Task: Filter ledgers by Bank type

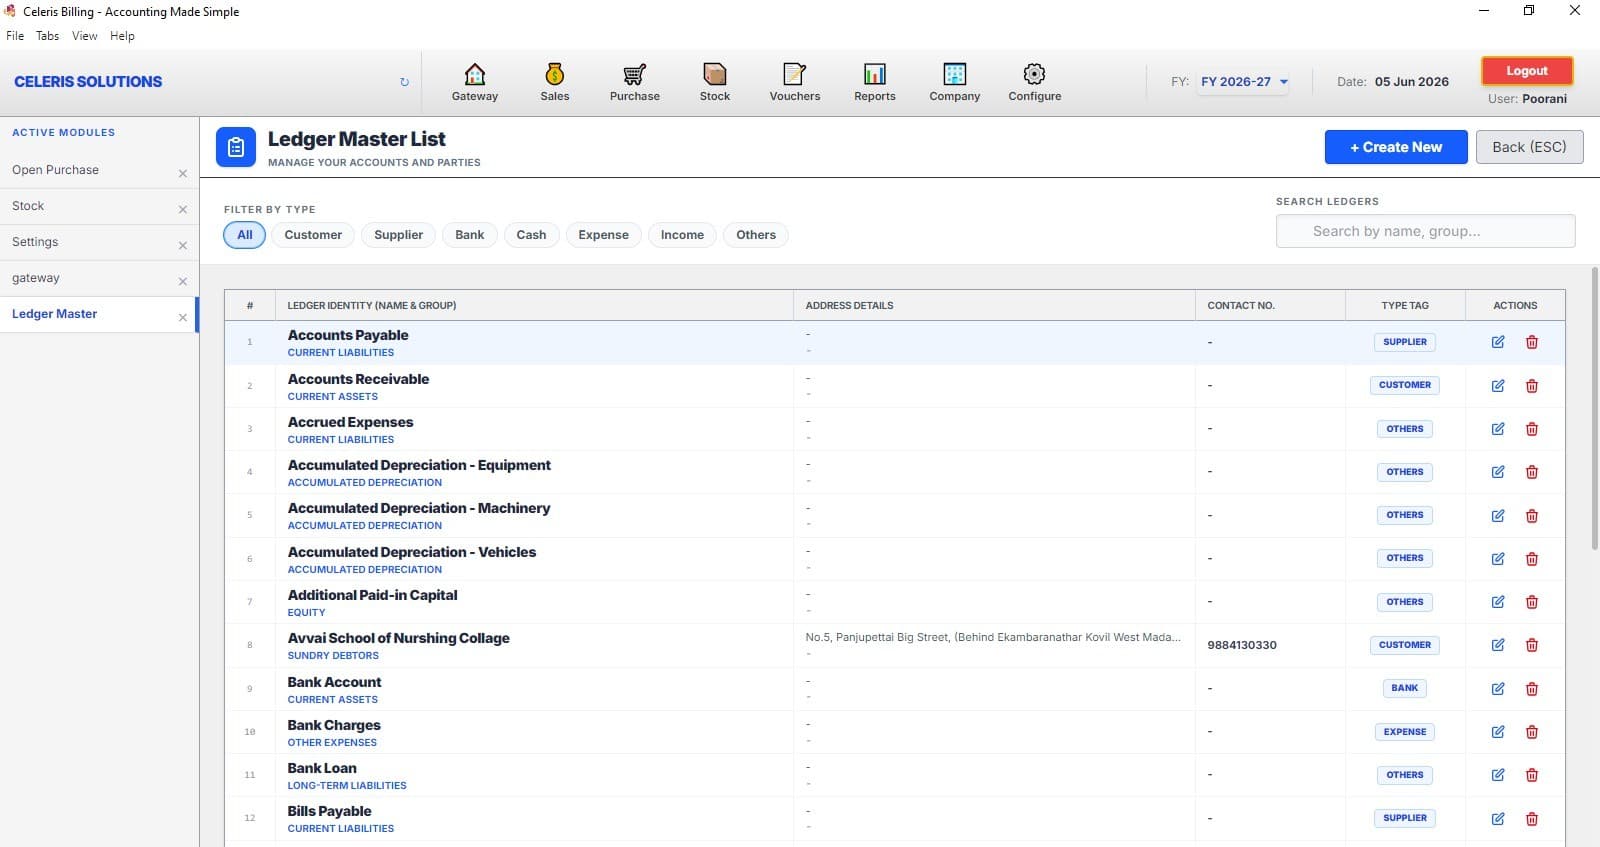Action: click(x=469, y=235)
